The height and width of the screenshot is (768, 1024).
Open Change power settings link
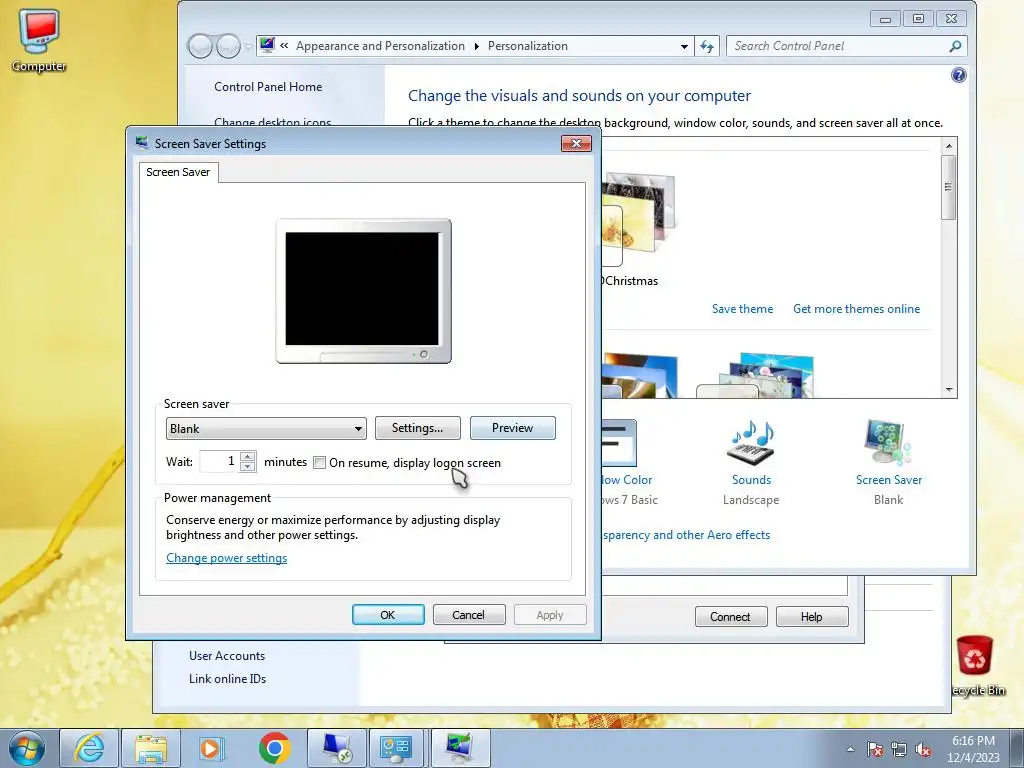(x=227, y=558)
